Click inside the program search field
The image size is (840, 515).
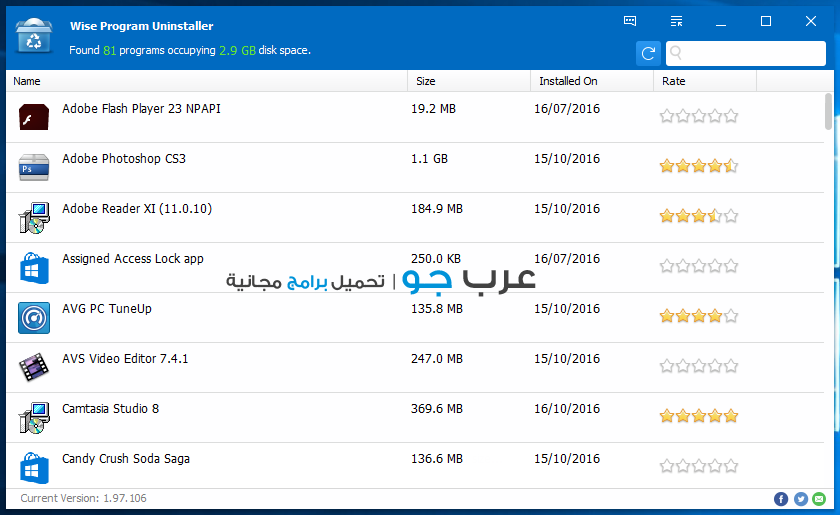745,53
